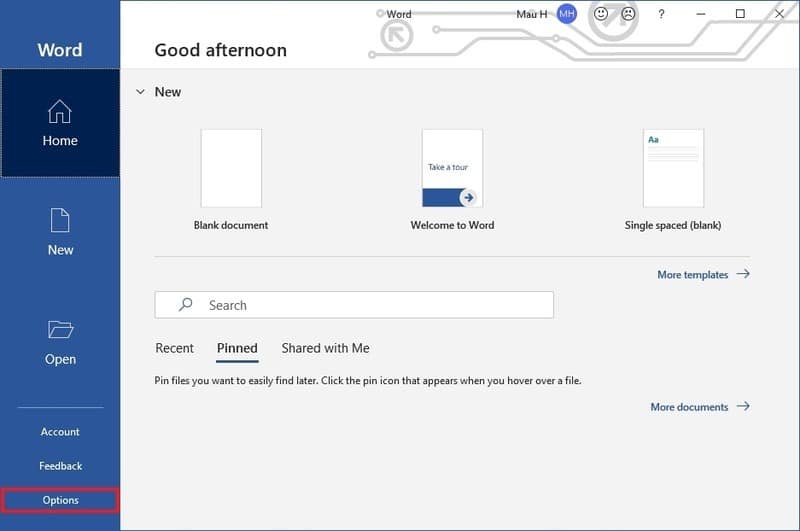Go to Open files in sidebar

coord(60,342)
